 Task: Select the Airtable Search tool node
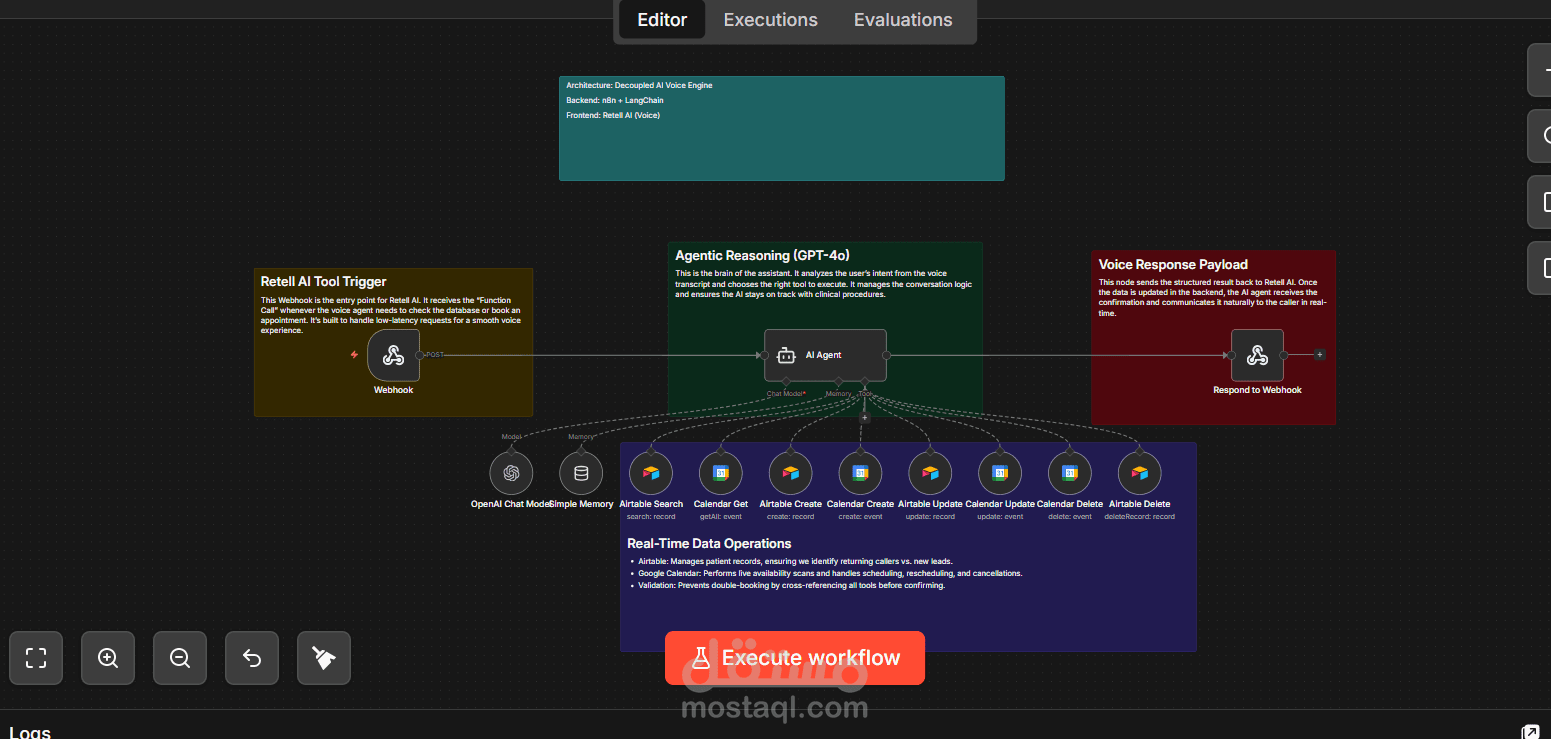coord(651,473)
